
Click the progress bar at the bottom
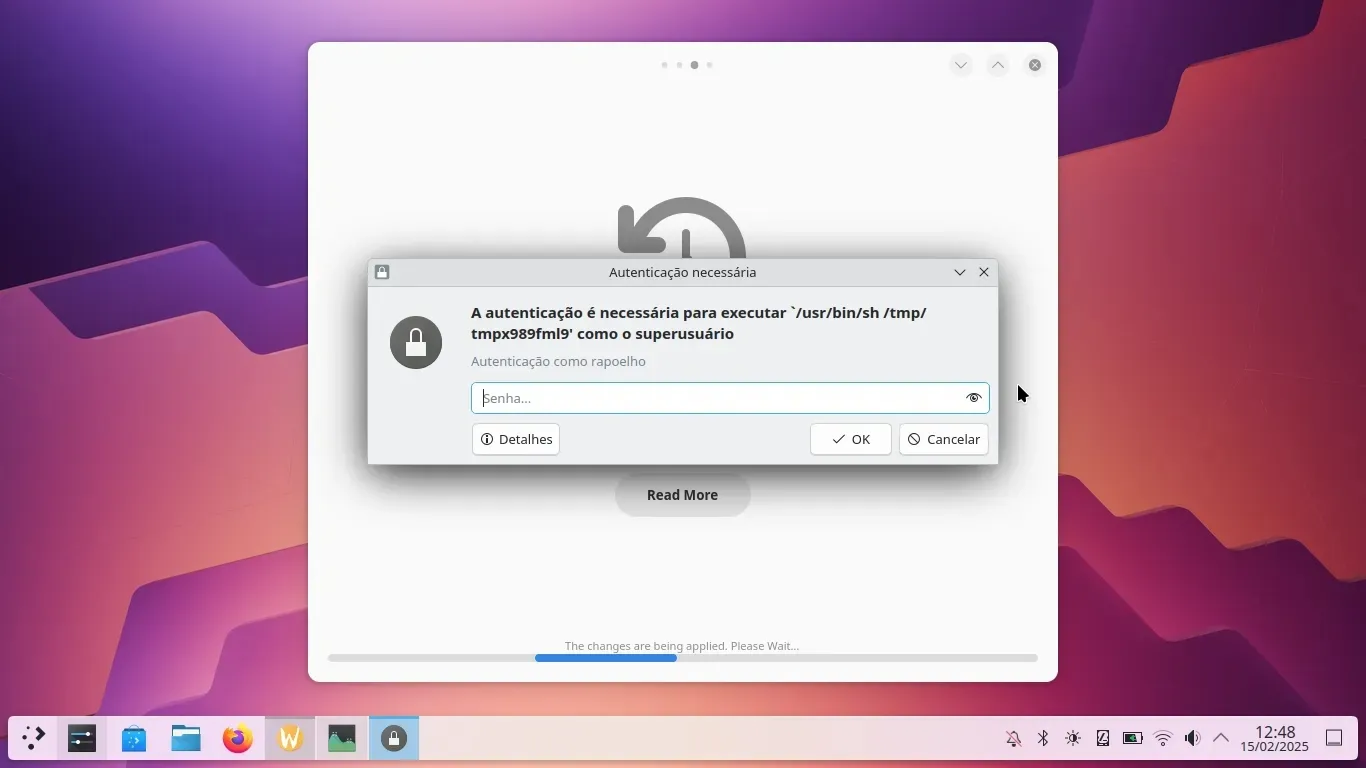coord(682,658)
